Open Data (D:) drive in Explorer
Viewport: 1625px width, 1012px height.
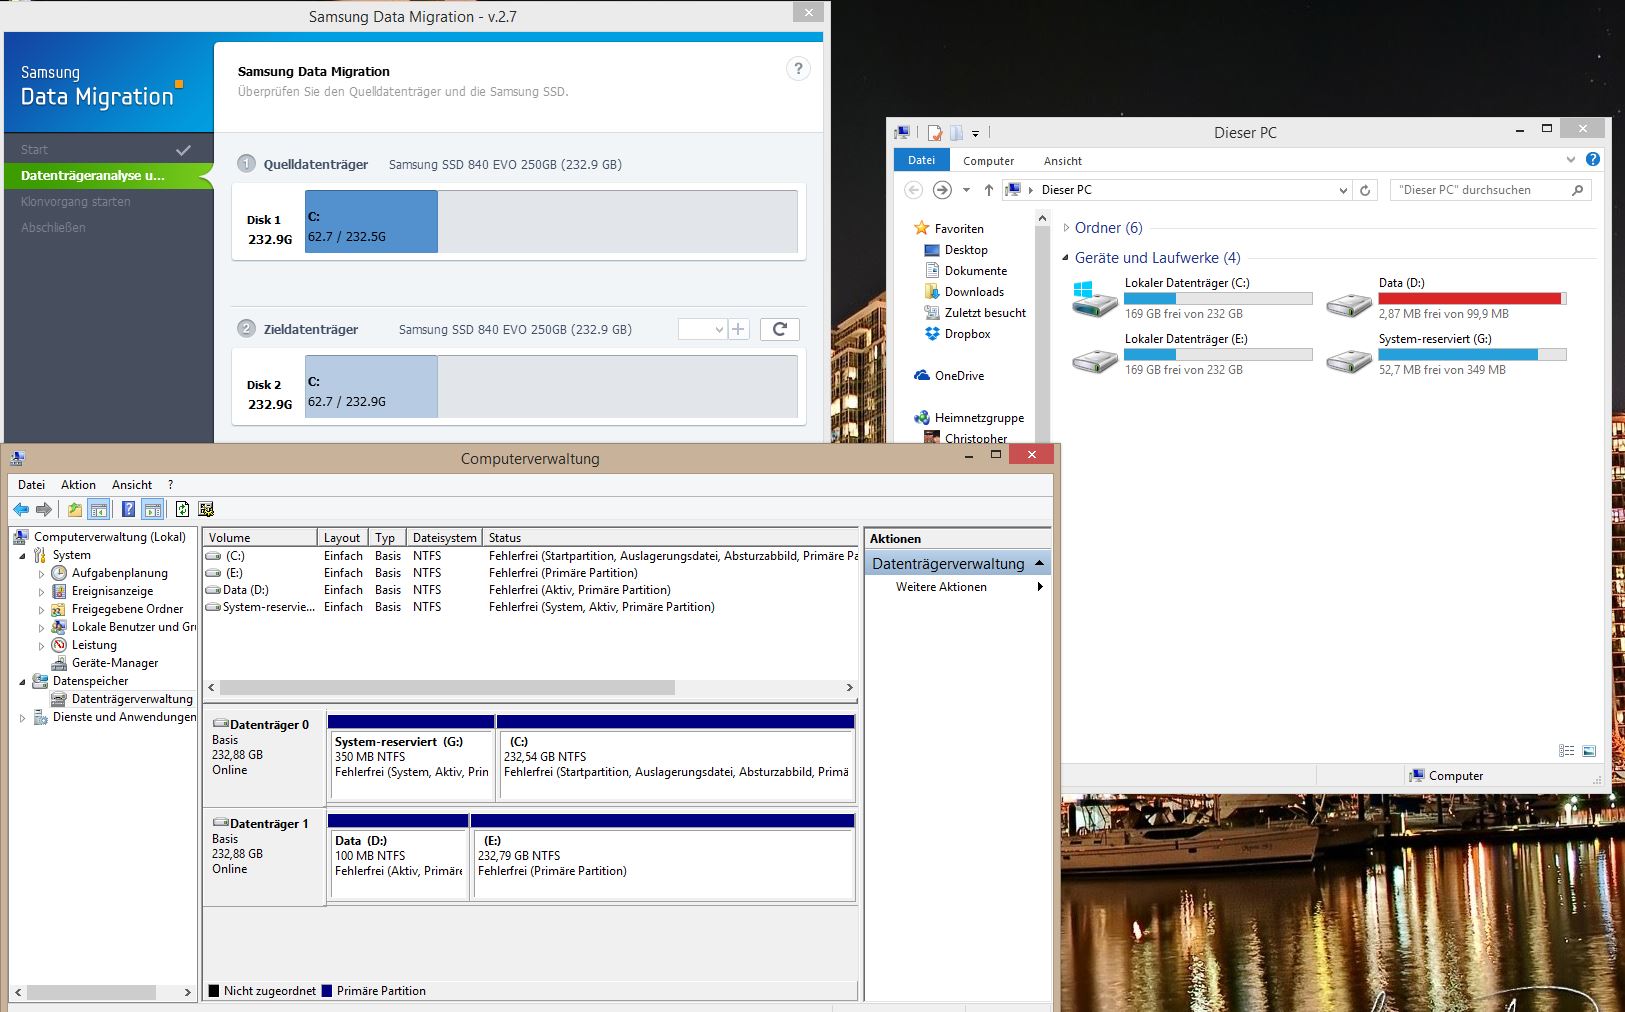tap(1446, 298)
